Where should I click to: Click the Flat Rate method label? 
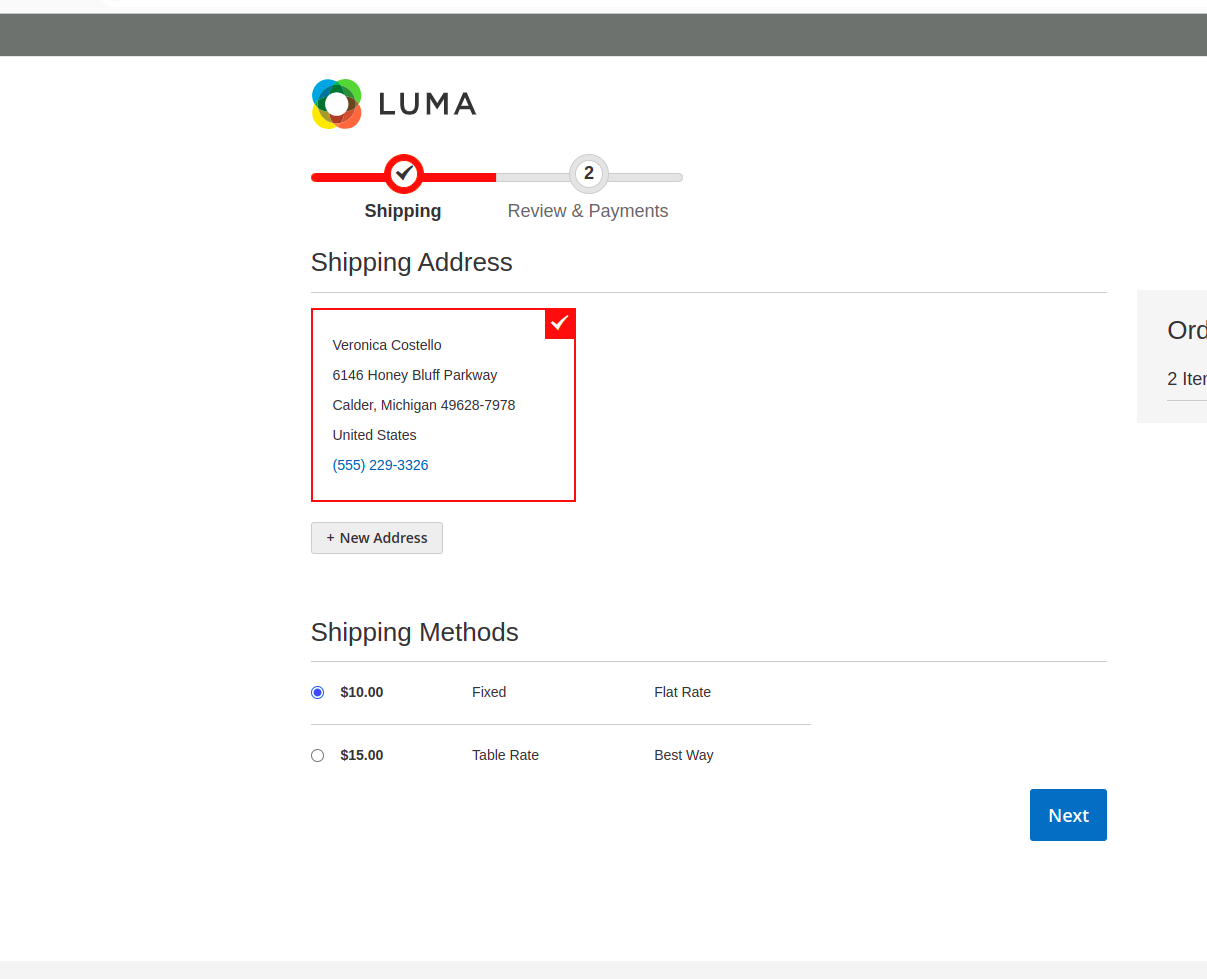(682, 692)
